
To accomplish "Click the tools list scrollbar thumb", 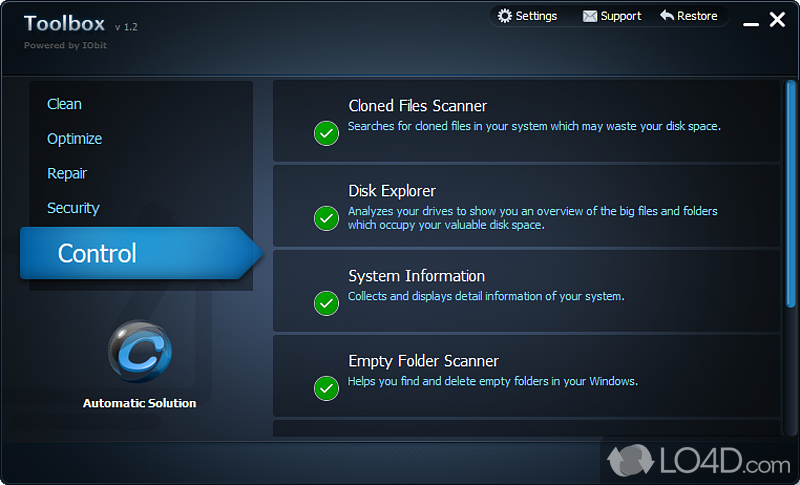I will (x=791, y=194).
